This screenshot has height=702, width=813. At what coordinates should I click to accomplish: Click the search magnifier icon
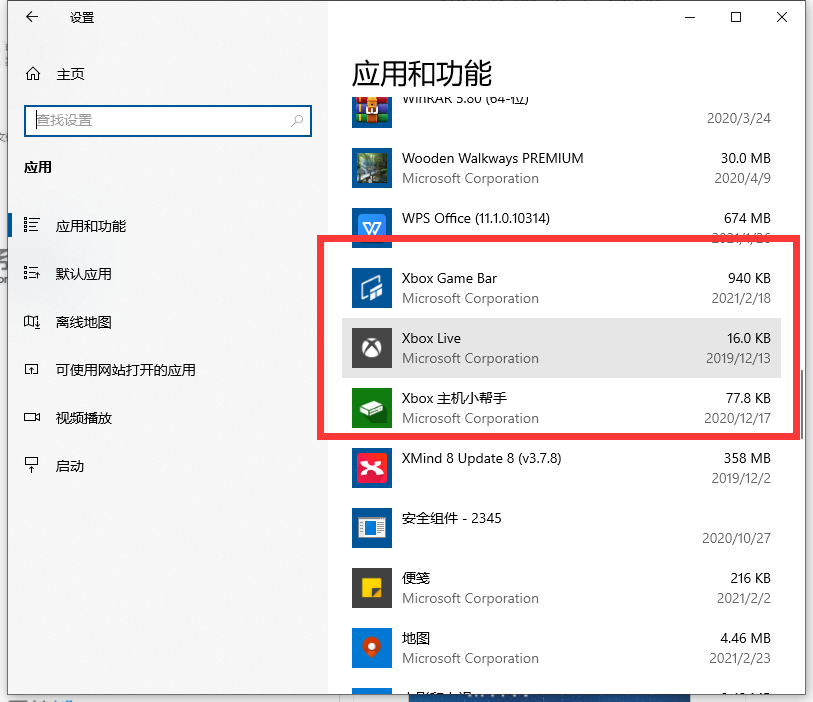pyautogui.click(x=297, y=121)
